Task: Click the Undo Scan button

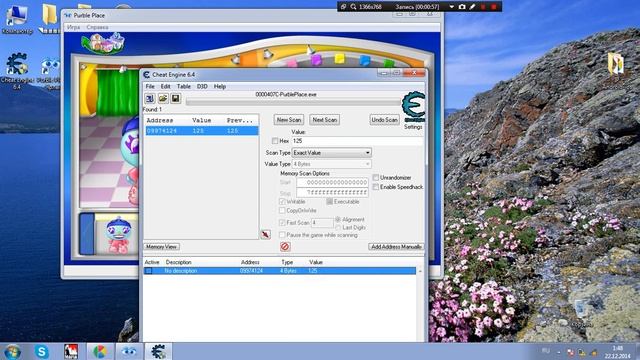Action: [384, 120]
